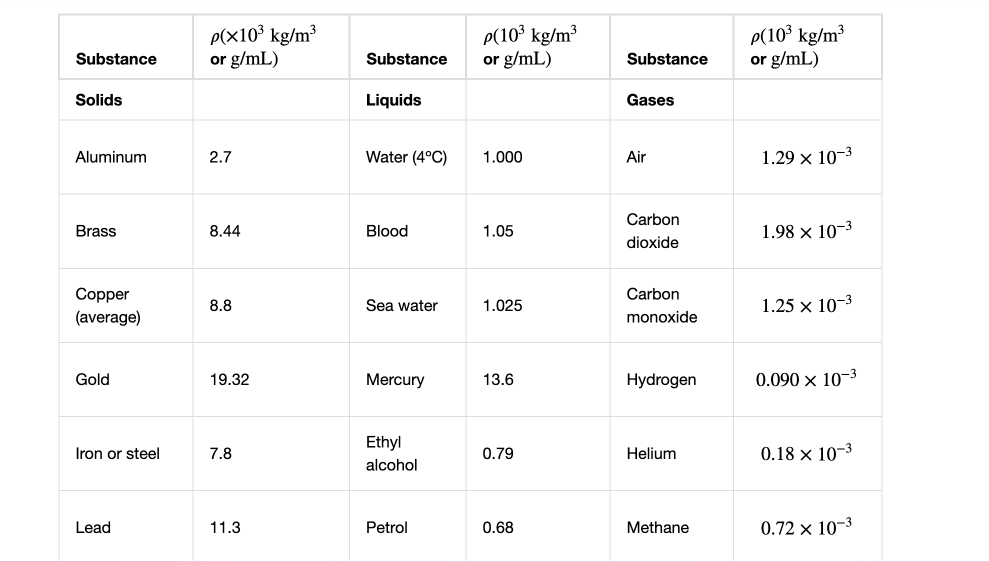Select Petrol density value 0.68
The width and height of the screenshot is (989, 562).
point(498,527)
